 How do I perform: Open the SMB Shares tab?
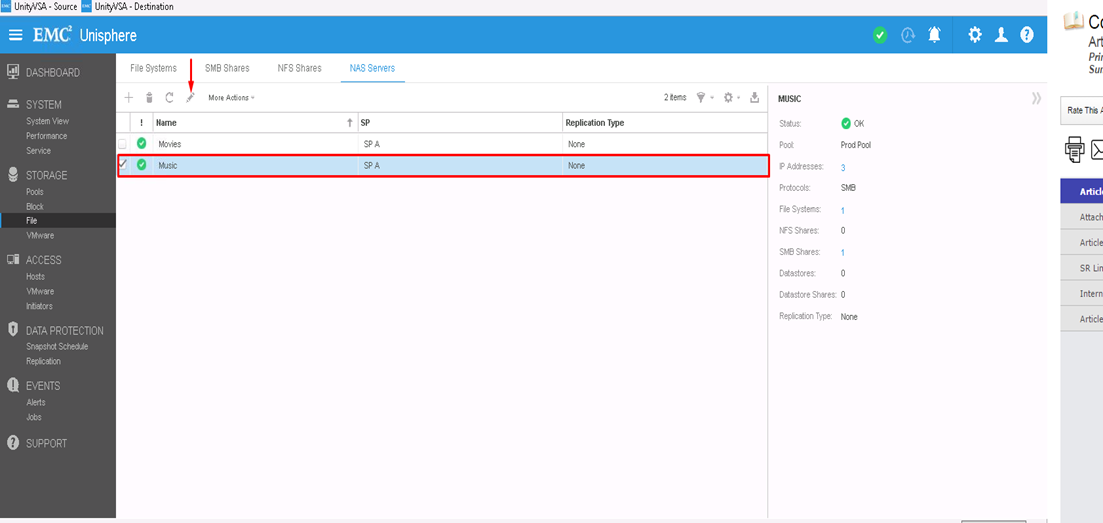click(227, 68)
